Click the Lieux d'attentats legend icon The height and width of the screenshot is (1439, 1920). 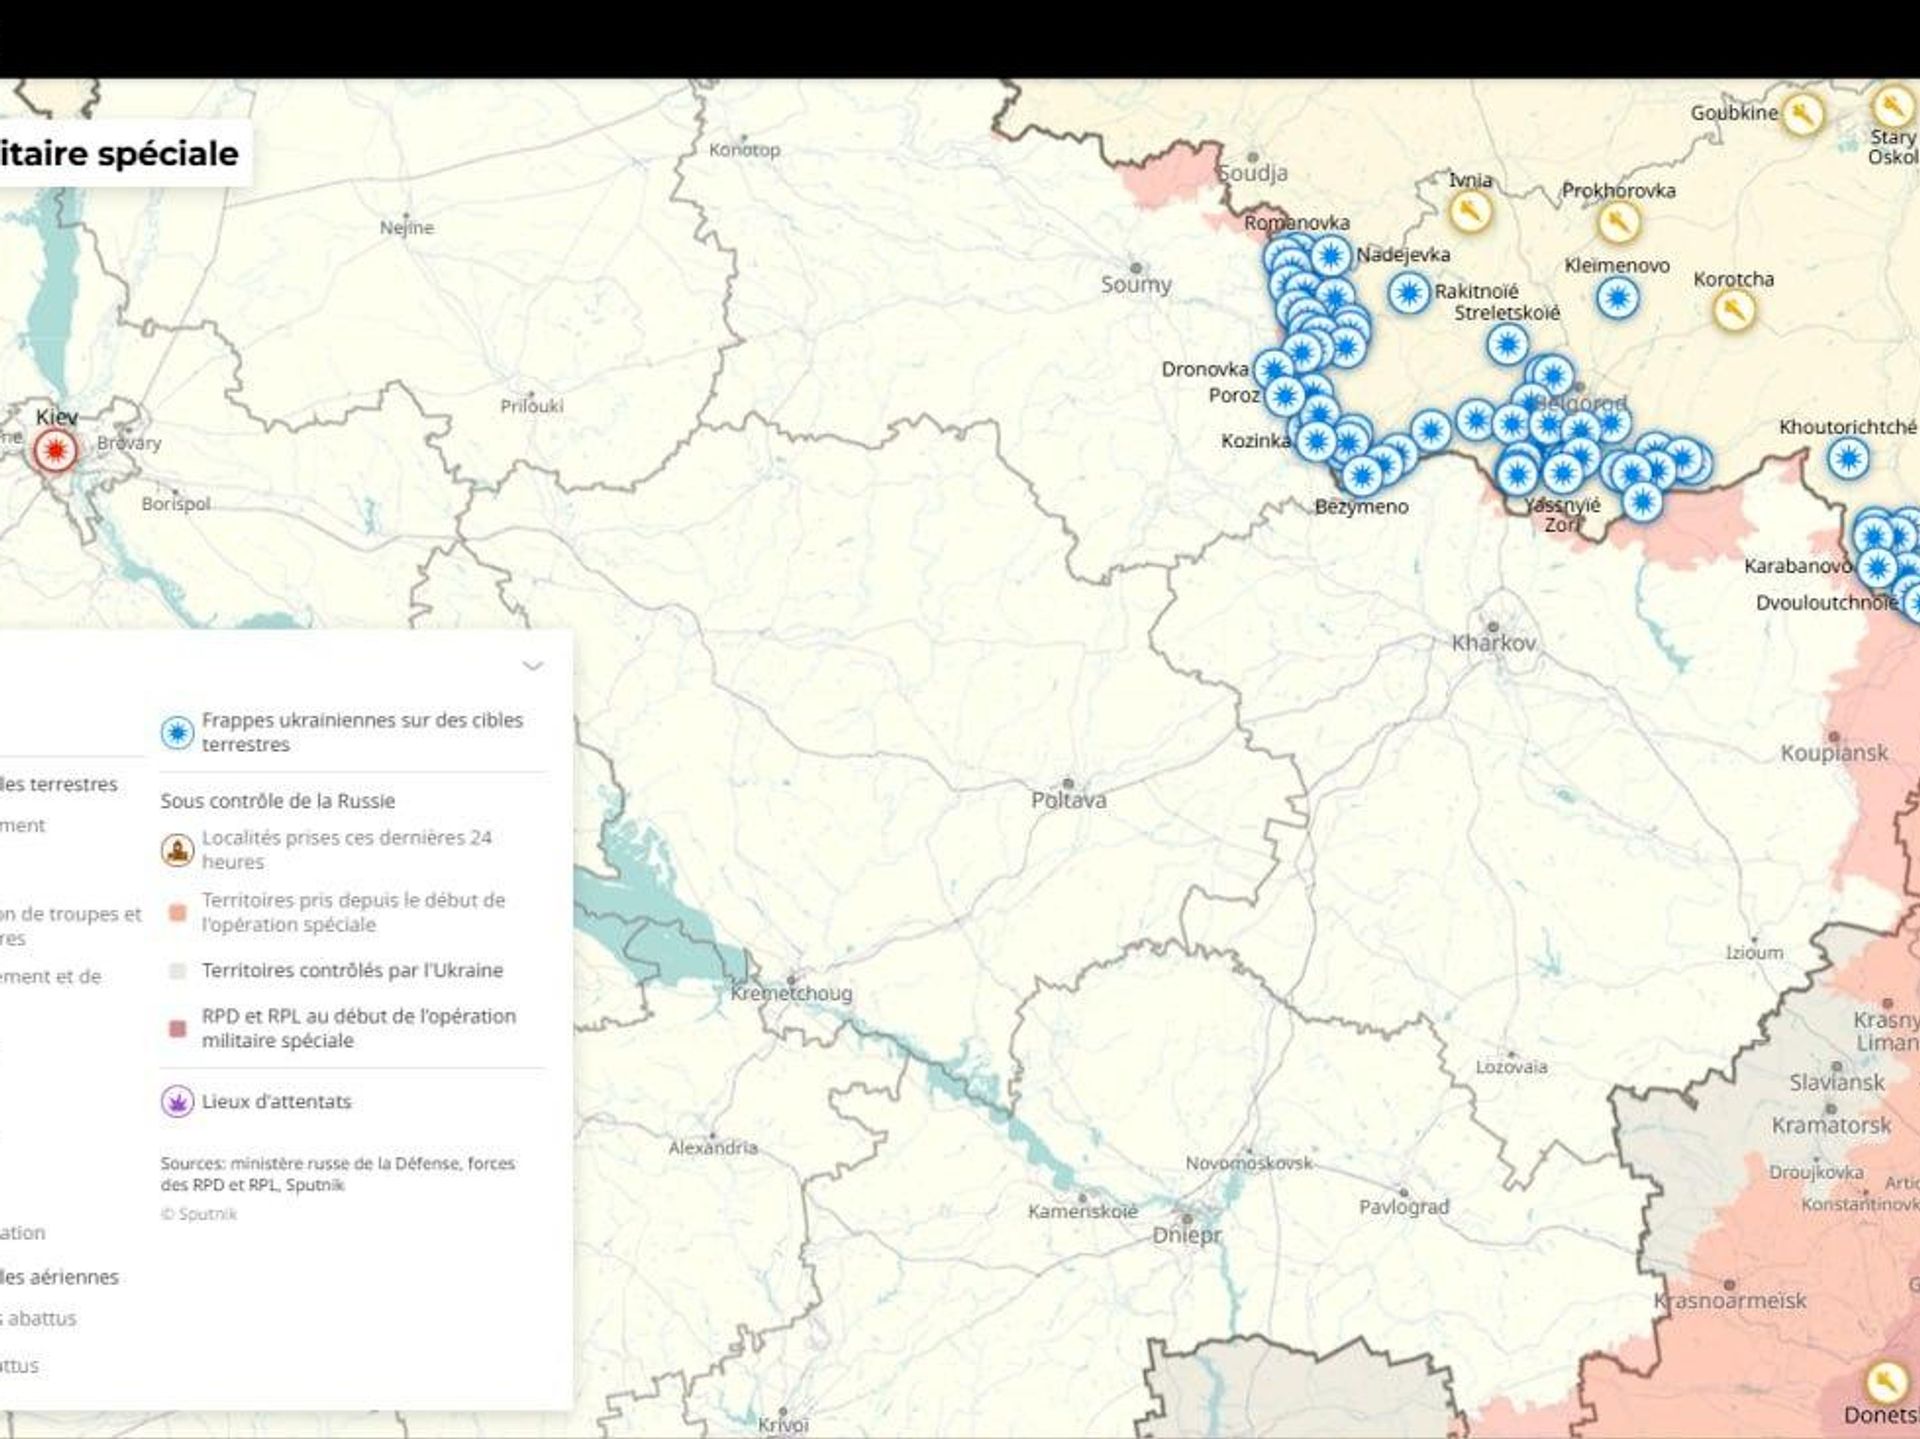point(177,1102)
